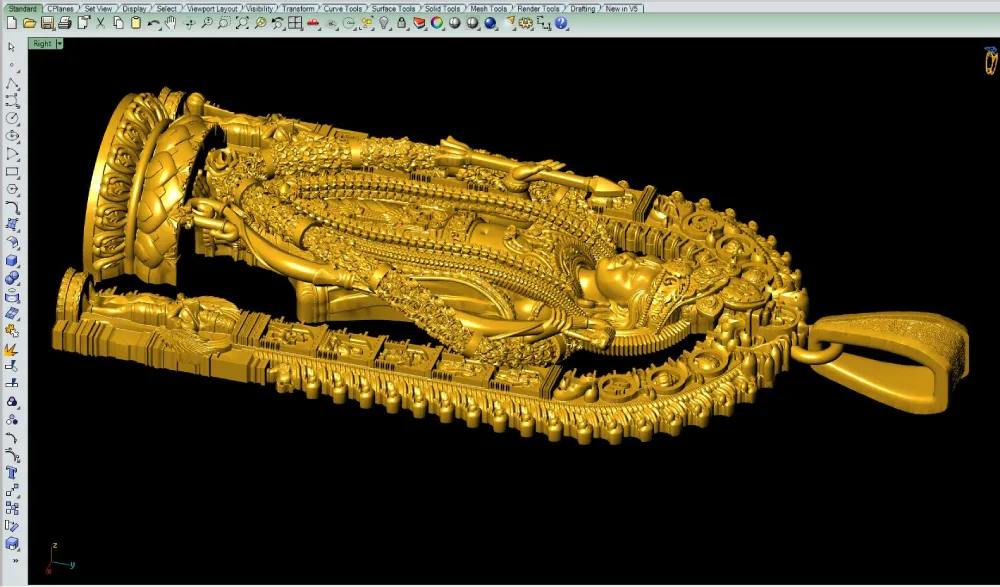Screen dimensions: 1000x587
Task: Lock objects with the padlock icon
Action: tap(401, 23)
